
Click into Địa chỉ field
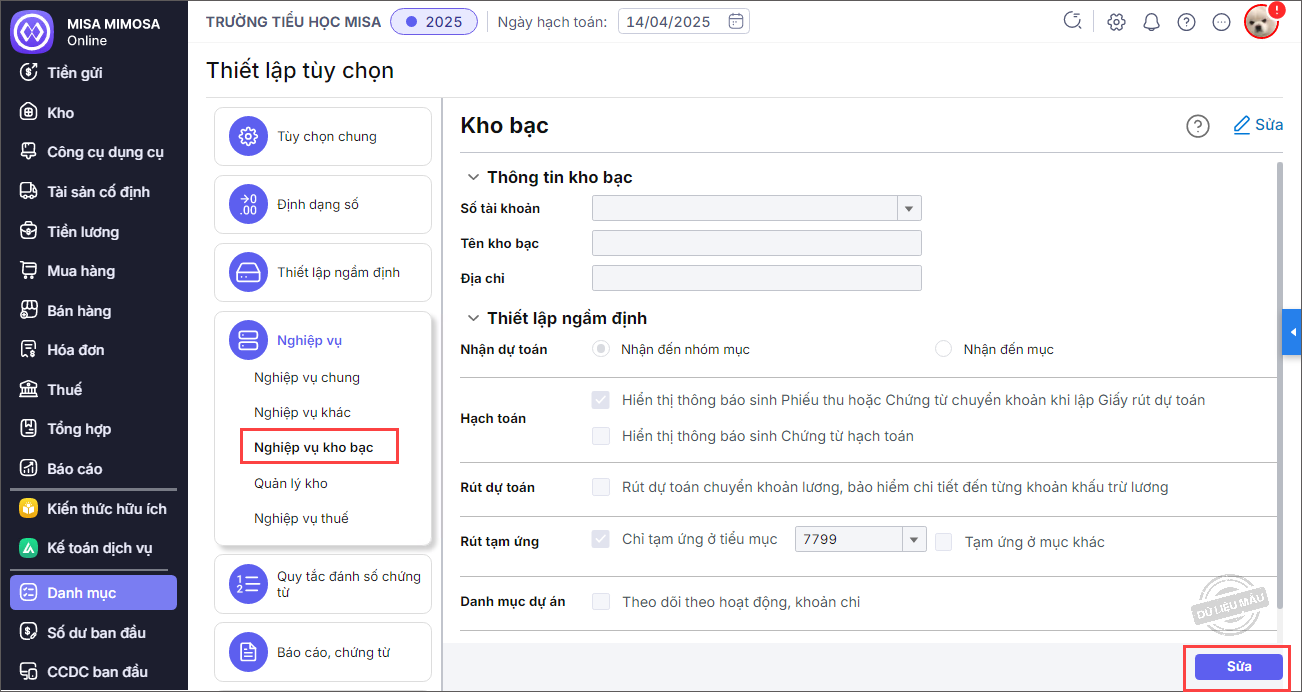pos(757,278)
